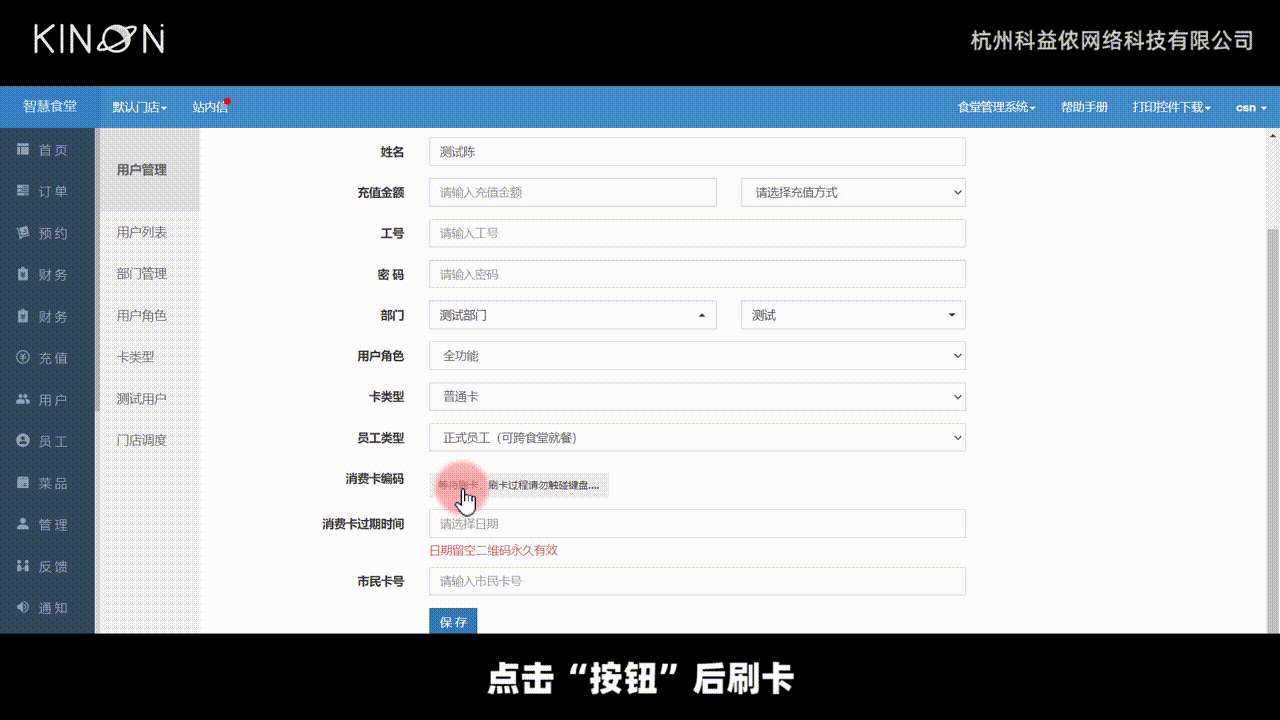Image resolution: width=1280 pixels, height=720 pixels.
Task: Open the 通知 speaker notification icon
Action: click(x=23, y=608)
